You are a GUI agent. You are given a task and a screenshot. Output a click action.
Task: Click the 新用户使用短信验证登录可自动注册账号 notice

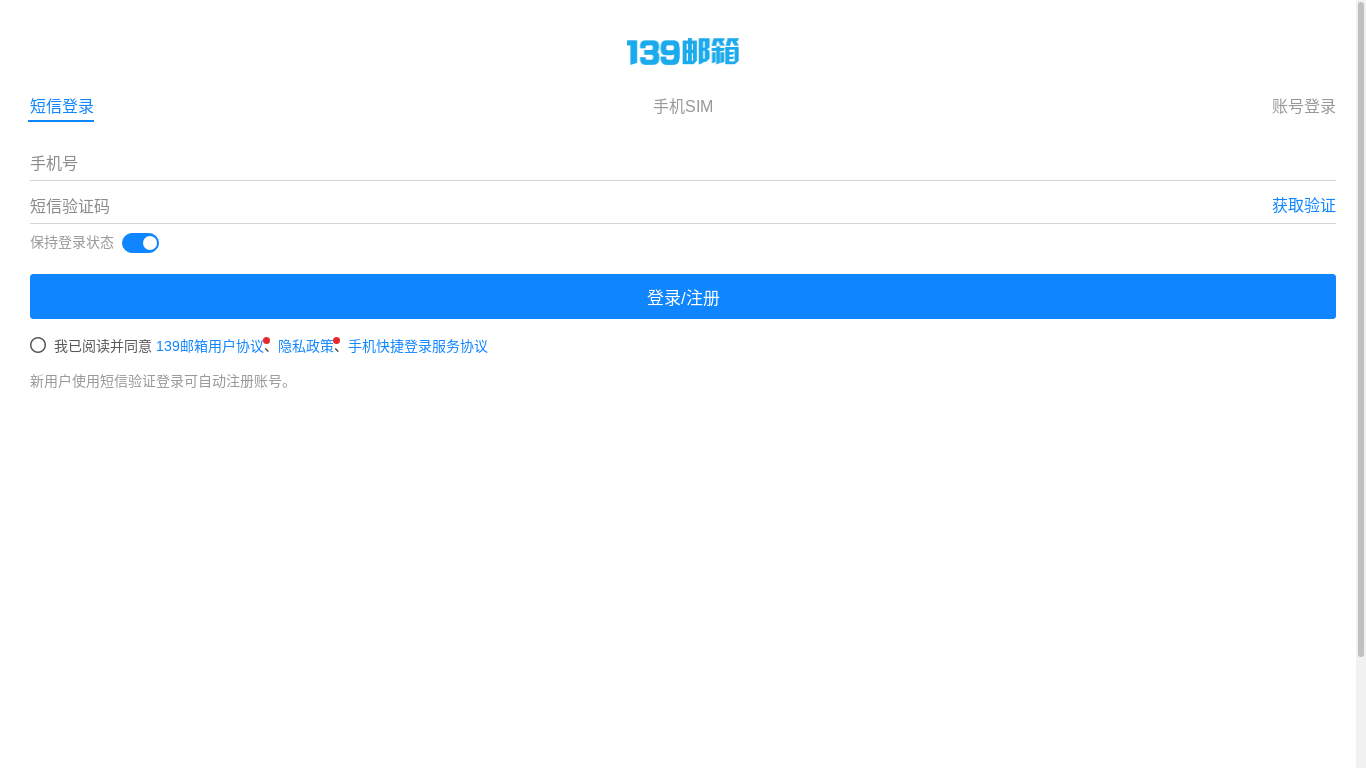click(163, 381)
